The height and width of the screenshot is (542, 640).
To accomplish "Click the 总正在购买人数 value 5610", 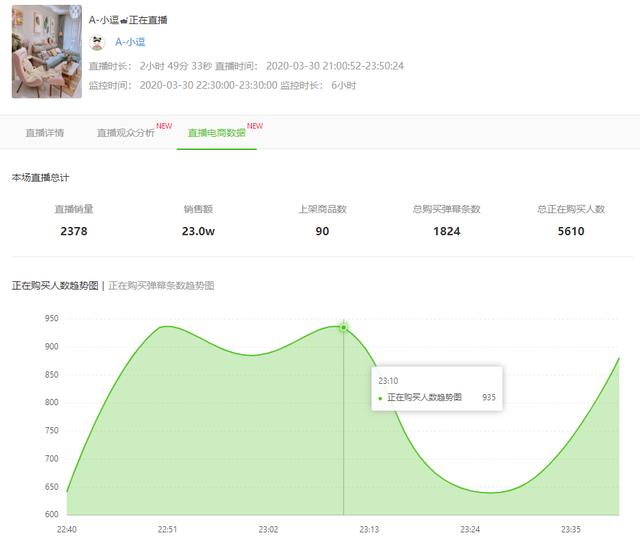I will pyautogui.click(x=571, y=231).
